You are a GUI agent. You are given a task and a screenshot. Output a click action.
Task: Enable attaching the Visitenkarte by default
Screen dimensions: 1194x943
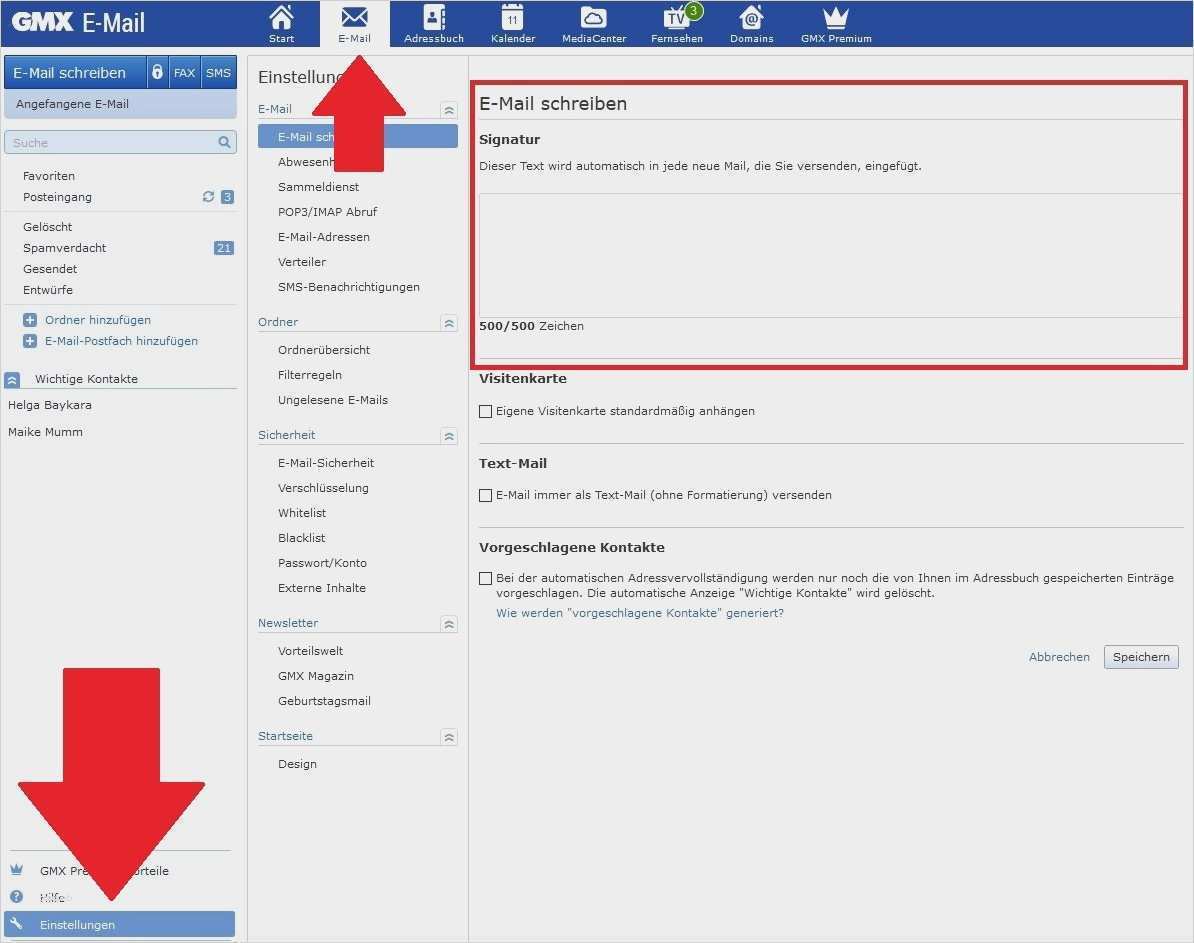[x=485, y=411]
